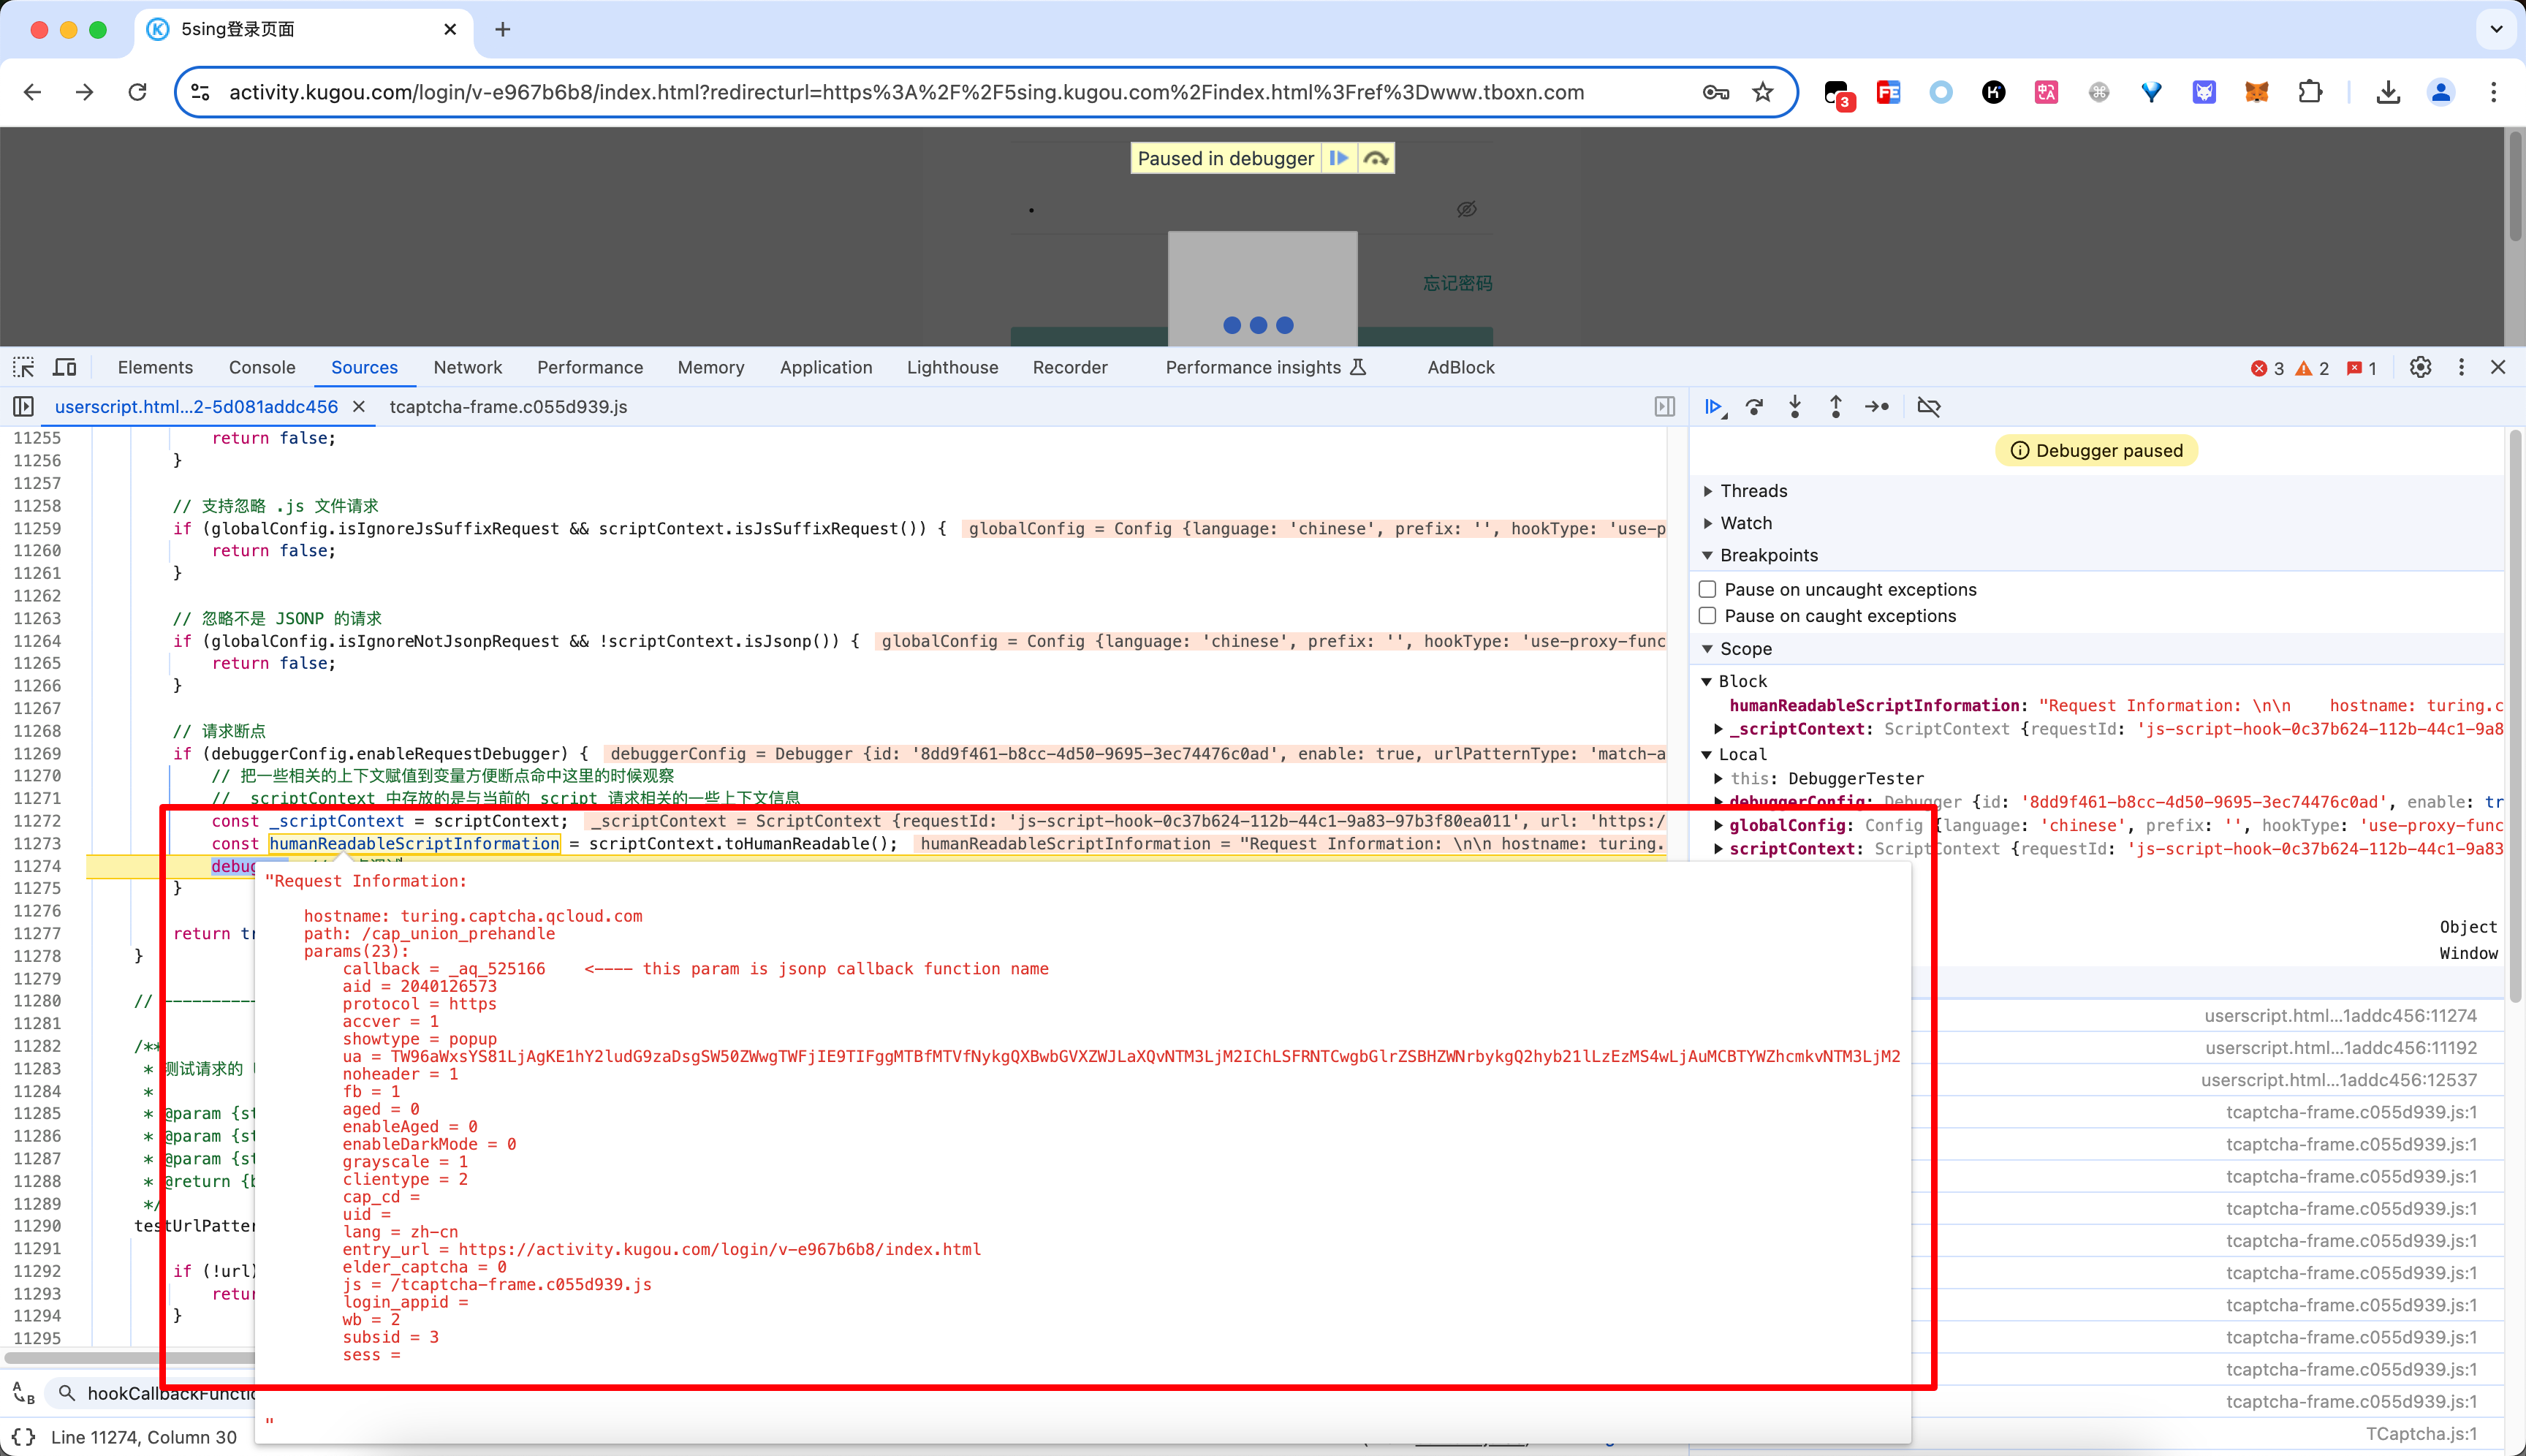Switch to the Elements panel

(x=155, y=368)
